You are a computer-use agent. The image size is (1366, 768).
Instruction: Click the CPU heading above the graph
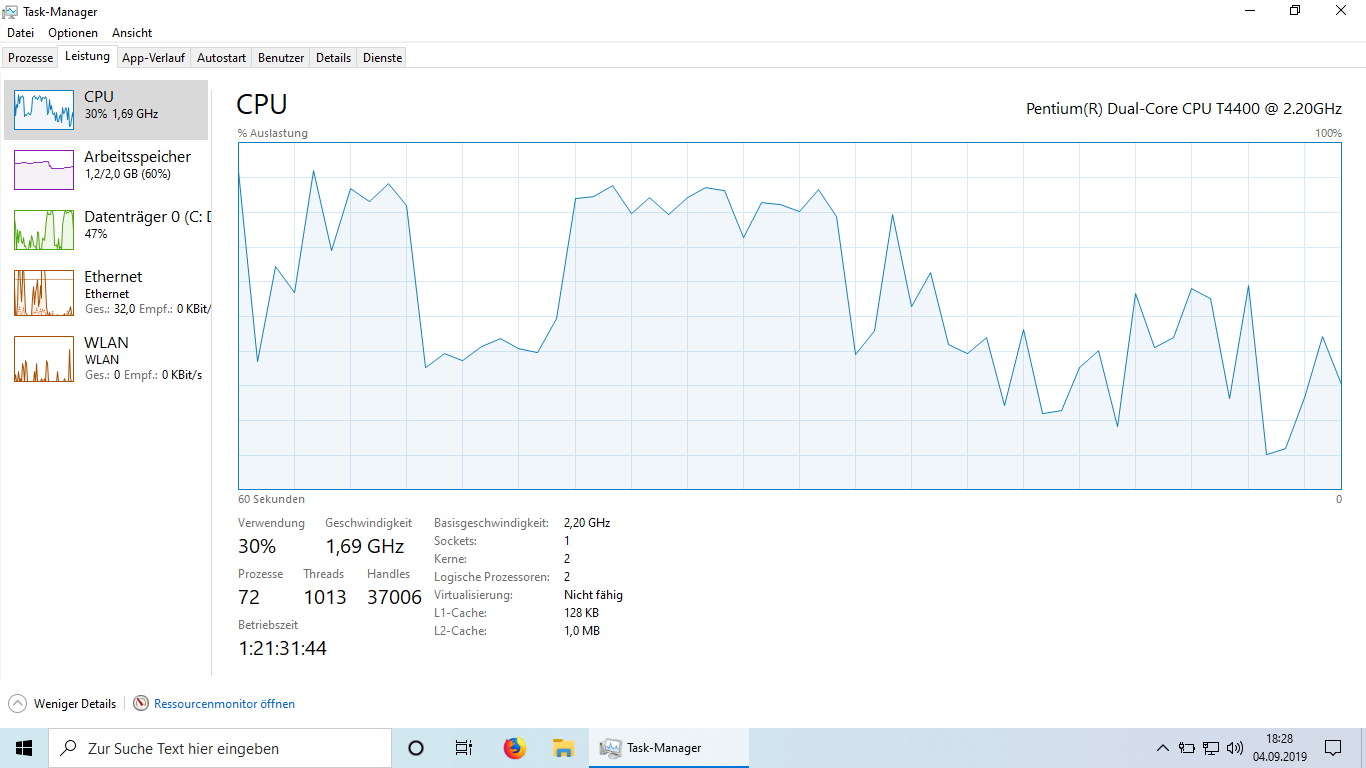[262, 104]
